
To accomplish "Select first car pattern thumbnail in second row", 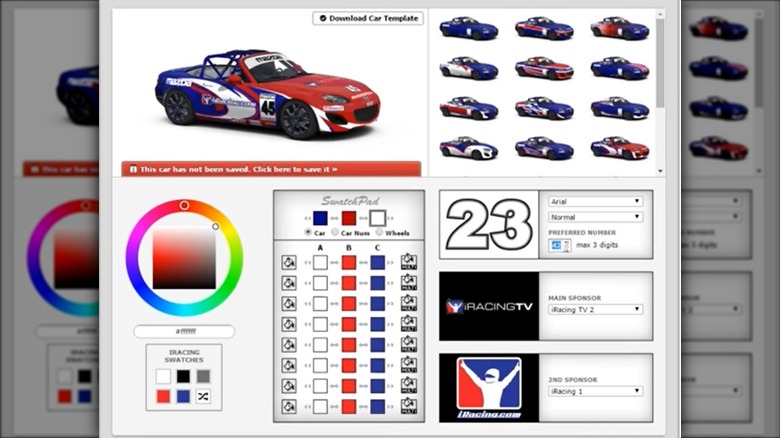I will (469, 68).
